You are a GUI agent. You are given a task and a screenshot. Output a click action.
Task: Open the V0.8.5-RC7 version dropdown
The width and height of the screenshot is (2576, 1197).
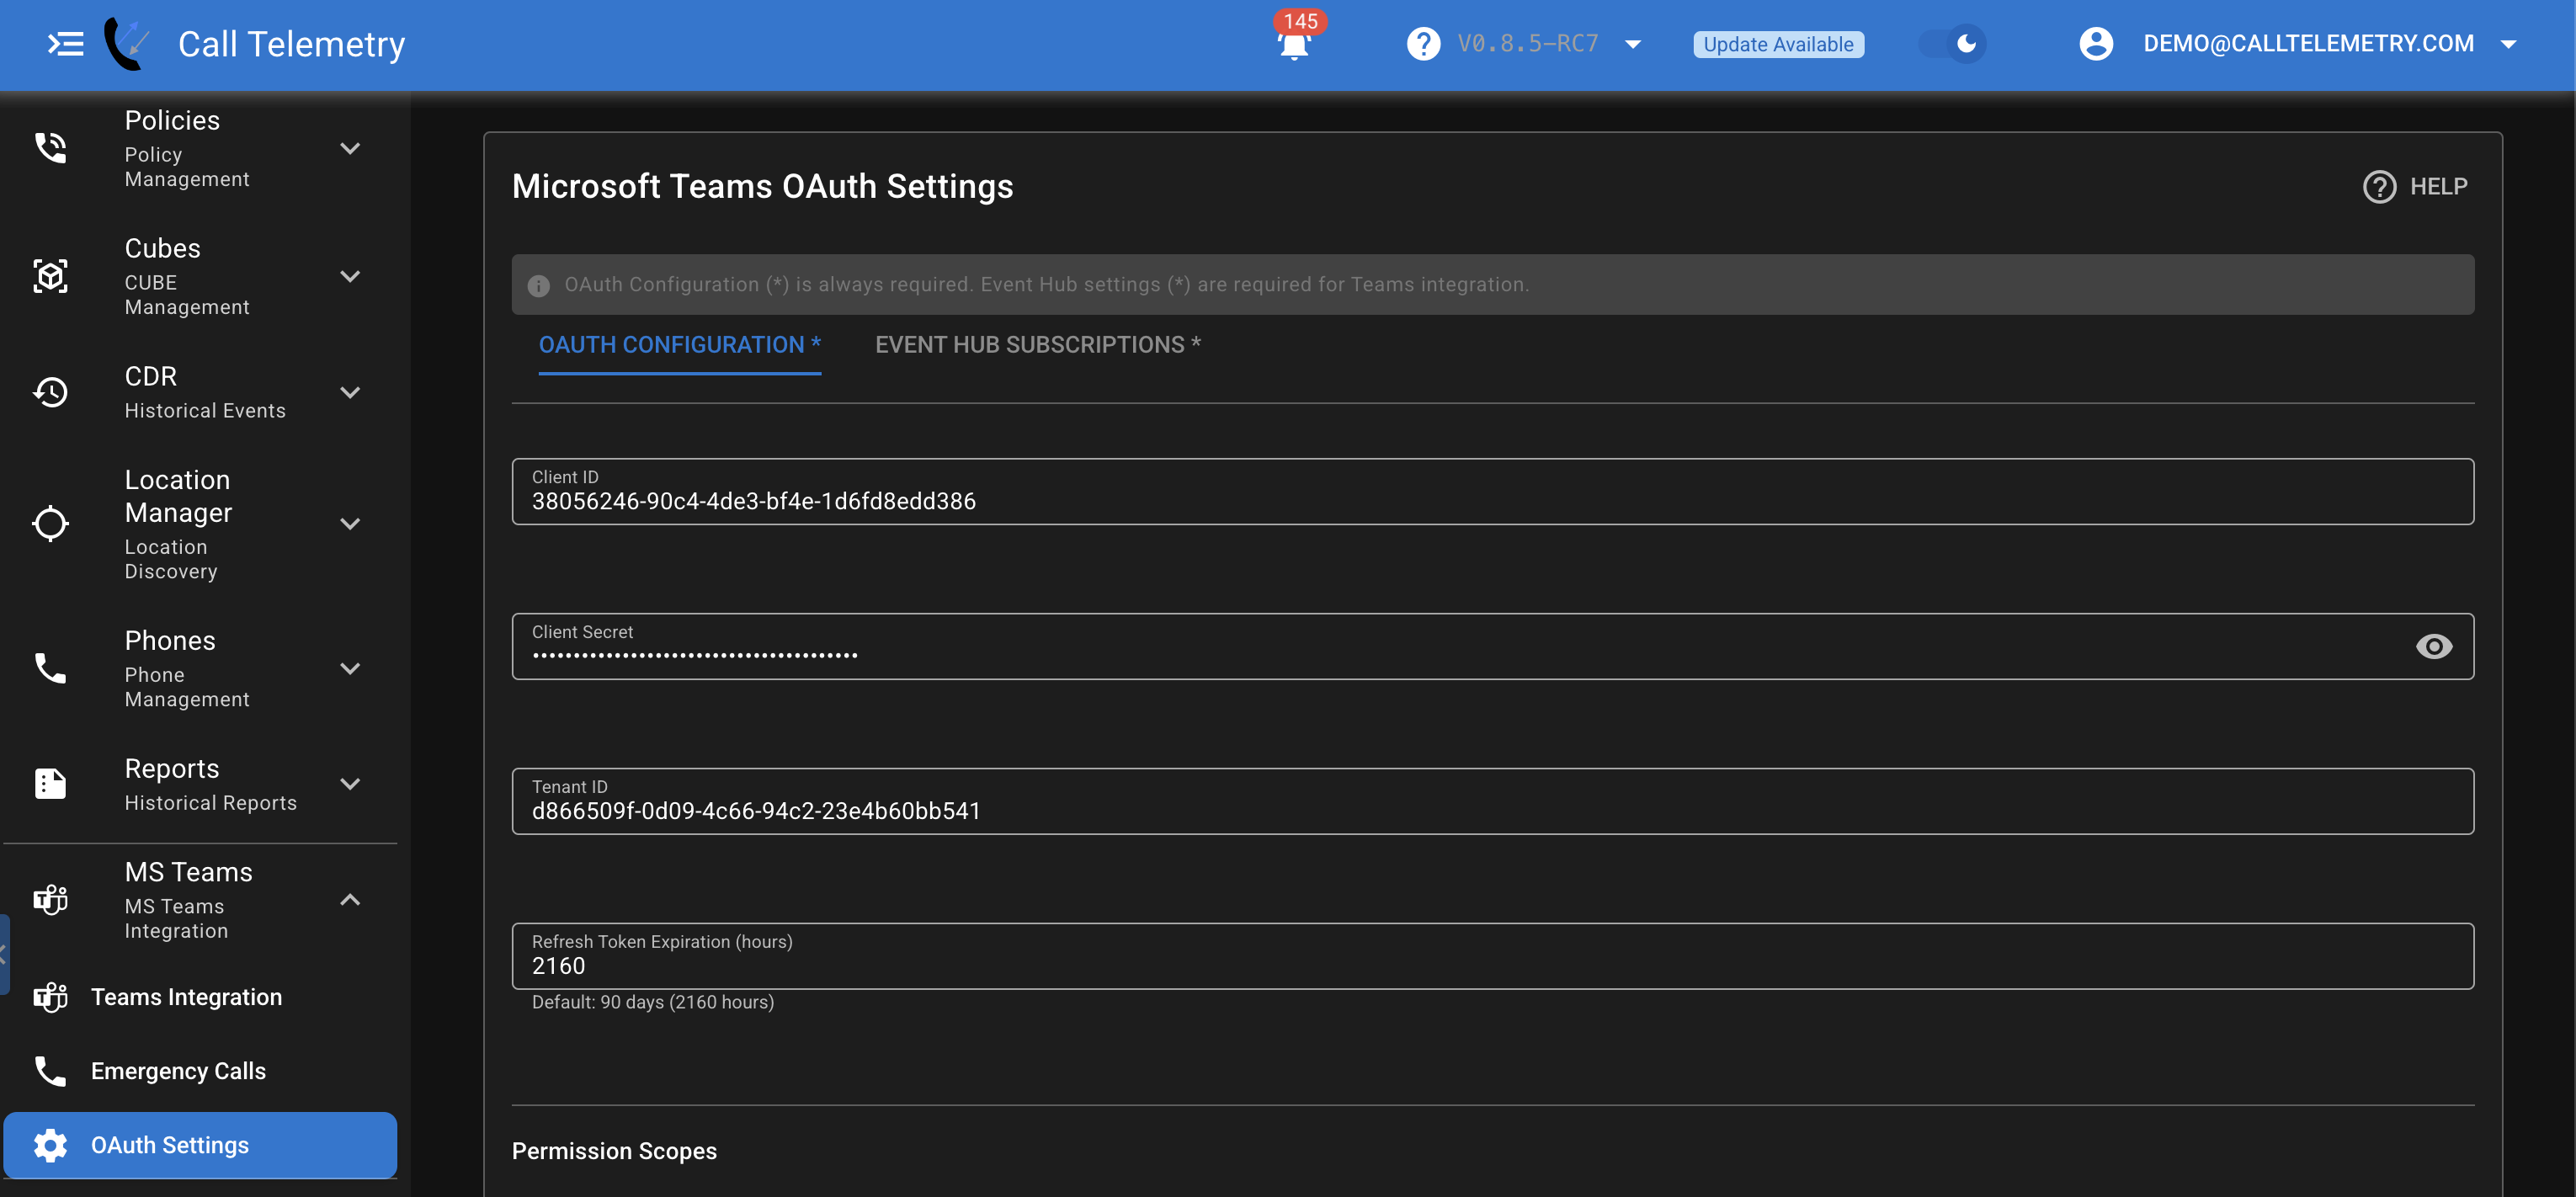pos(1633,44)
